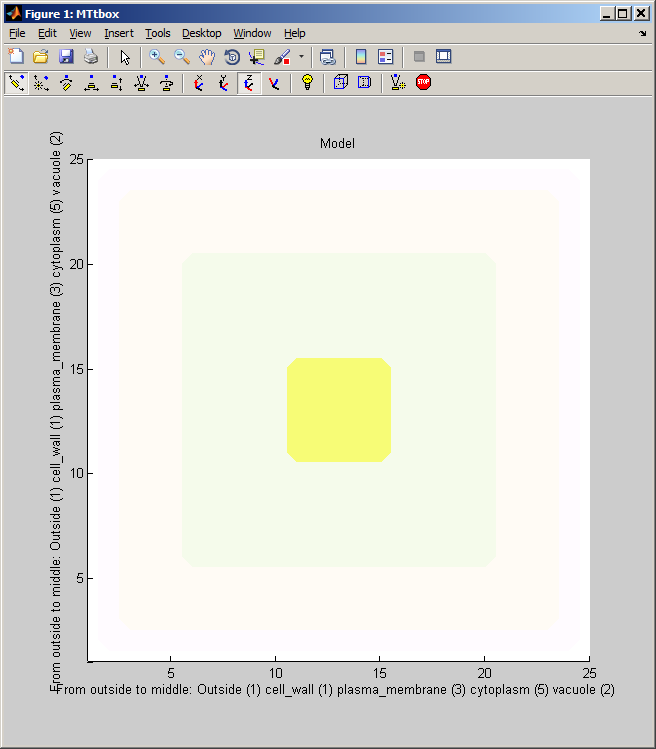This screenshot has width=656, height=749.
Task: Toggle the Insert Colorbar button
Action: pyautogui.click(x=361, y=57)
